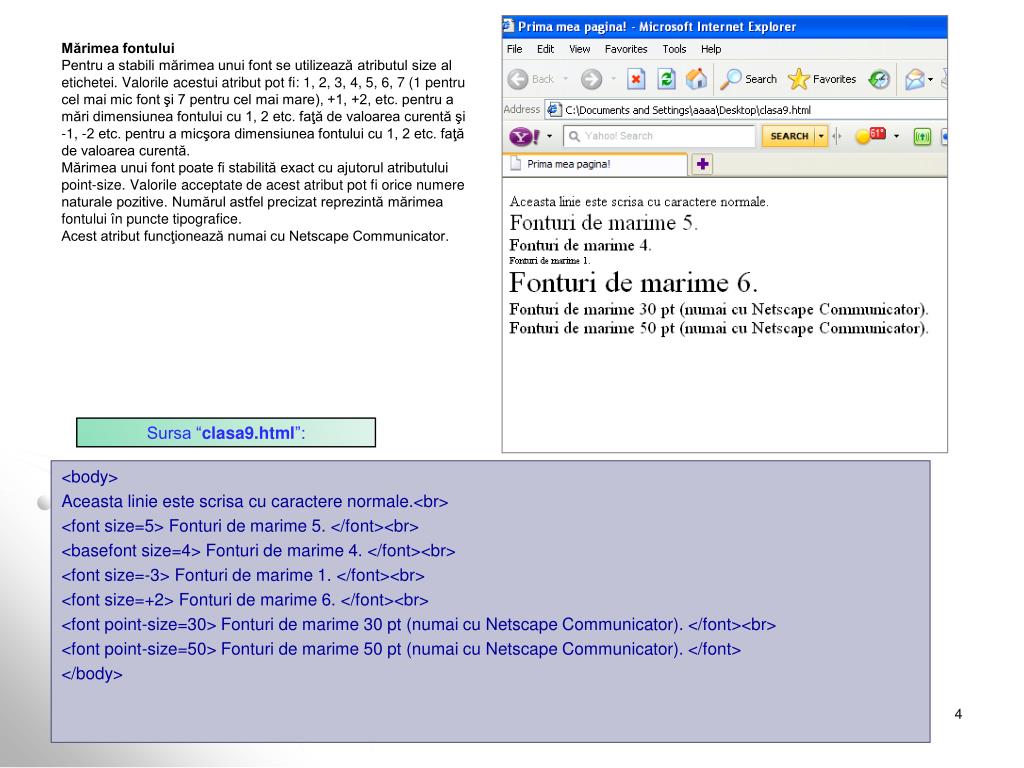The width and height of the screenshot is (1024, 768).
Task: Click the Favorites star toolbar button
Action: (822, 79)
